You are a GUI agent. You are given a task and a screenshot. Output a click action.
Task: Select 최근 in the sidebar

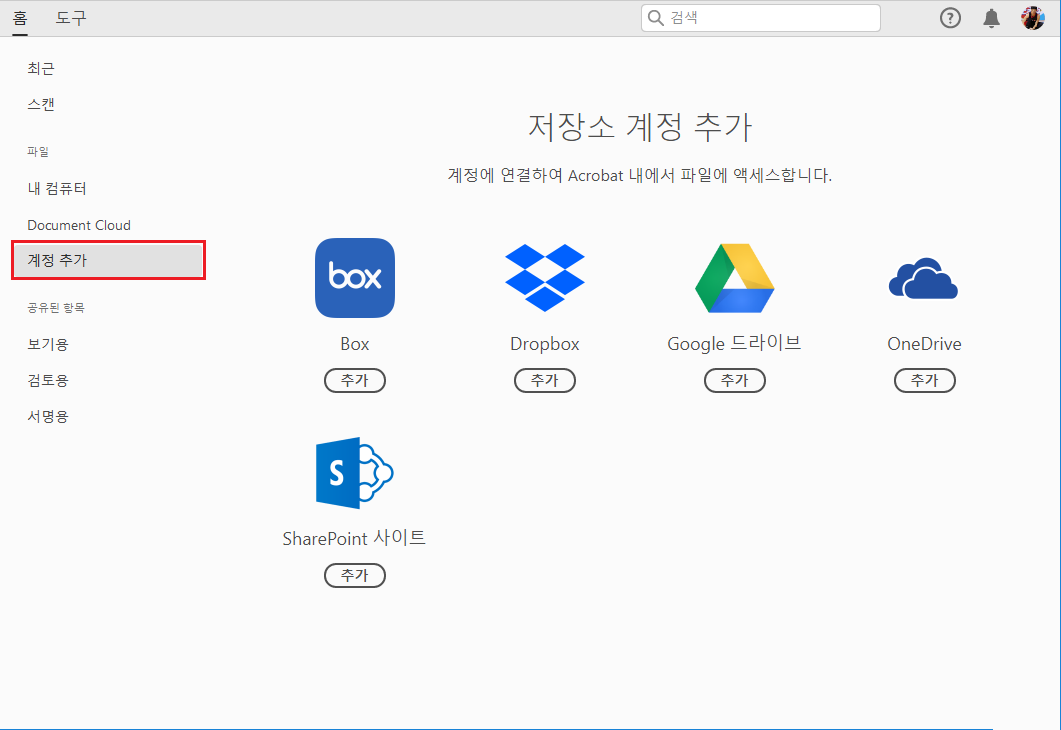click(x=41, y=68)
